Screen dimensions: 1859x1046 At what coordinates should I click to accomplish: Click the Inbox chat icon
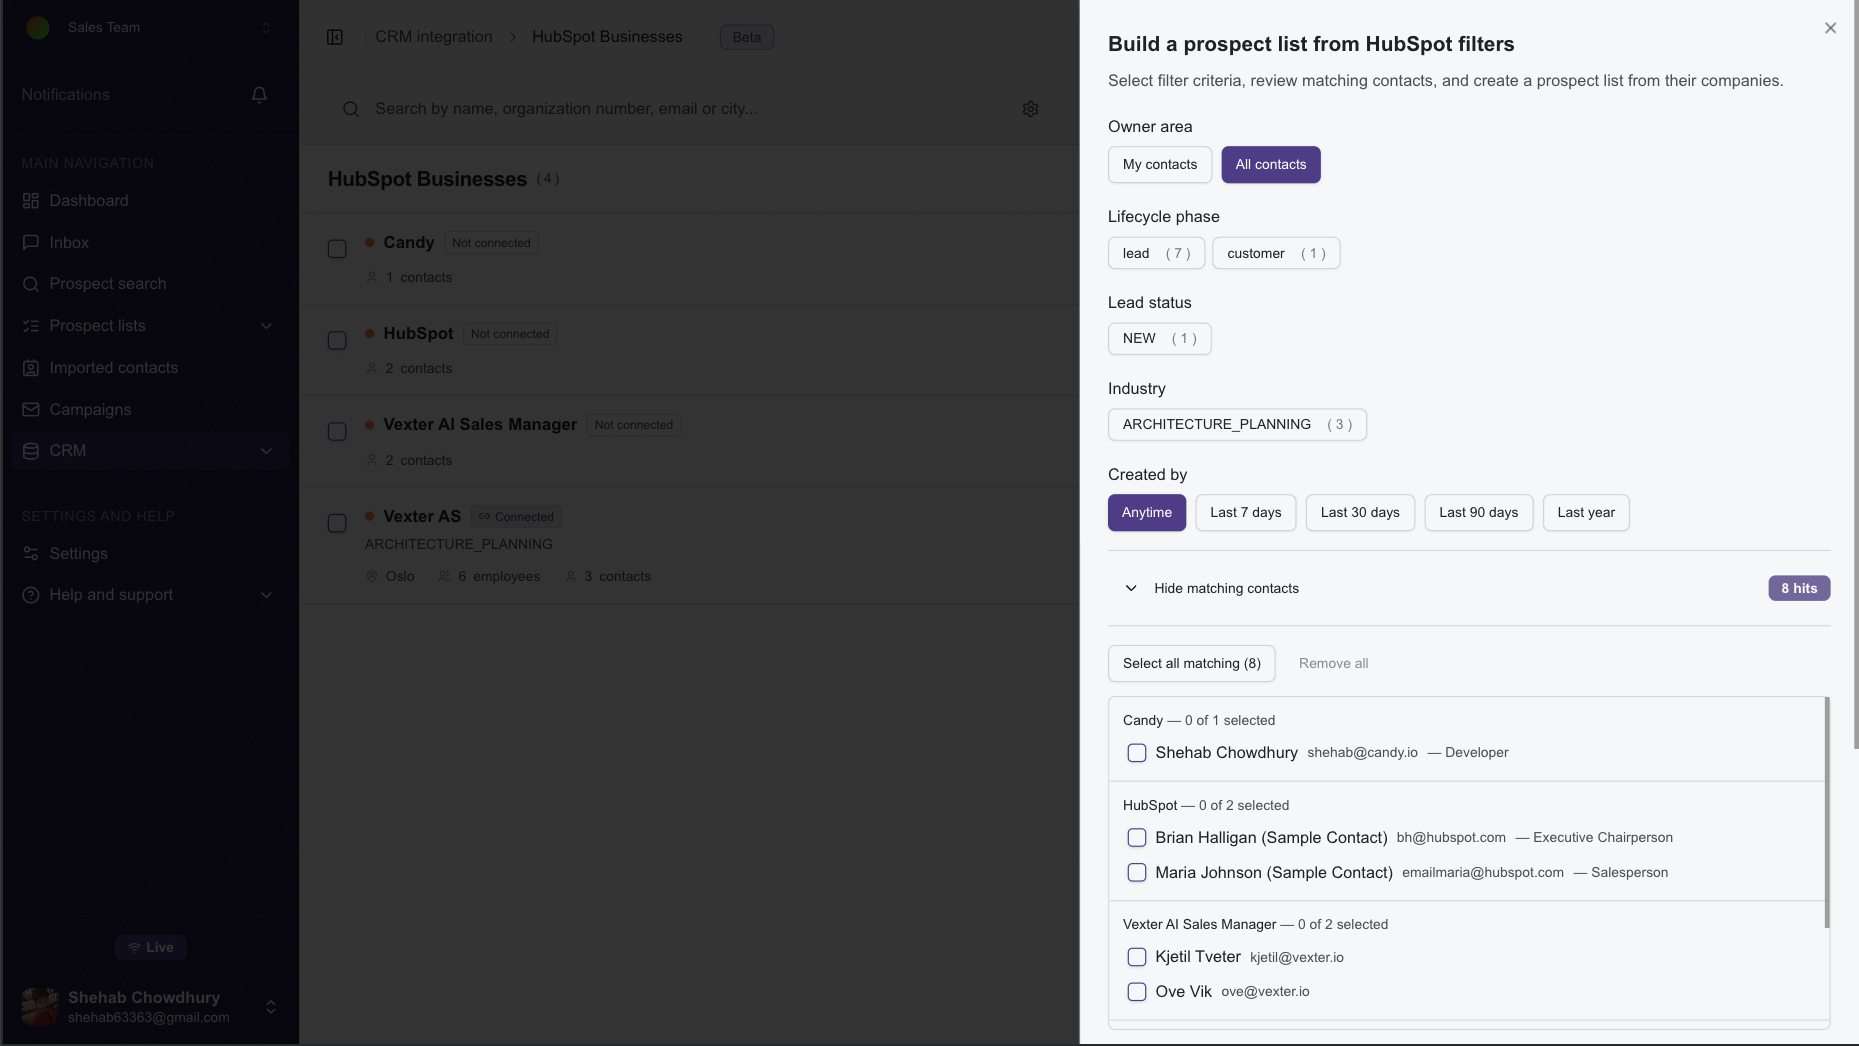[31, 243]
